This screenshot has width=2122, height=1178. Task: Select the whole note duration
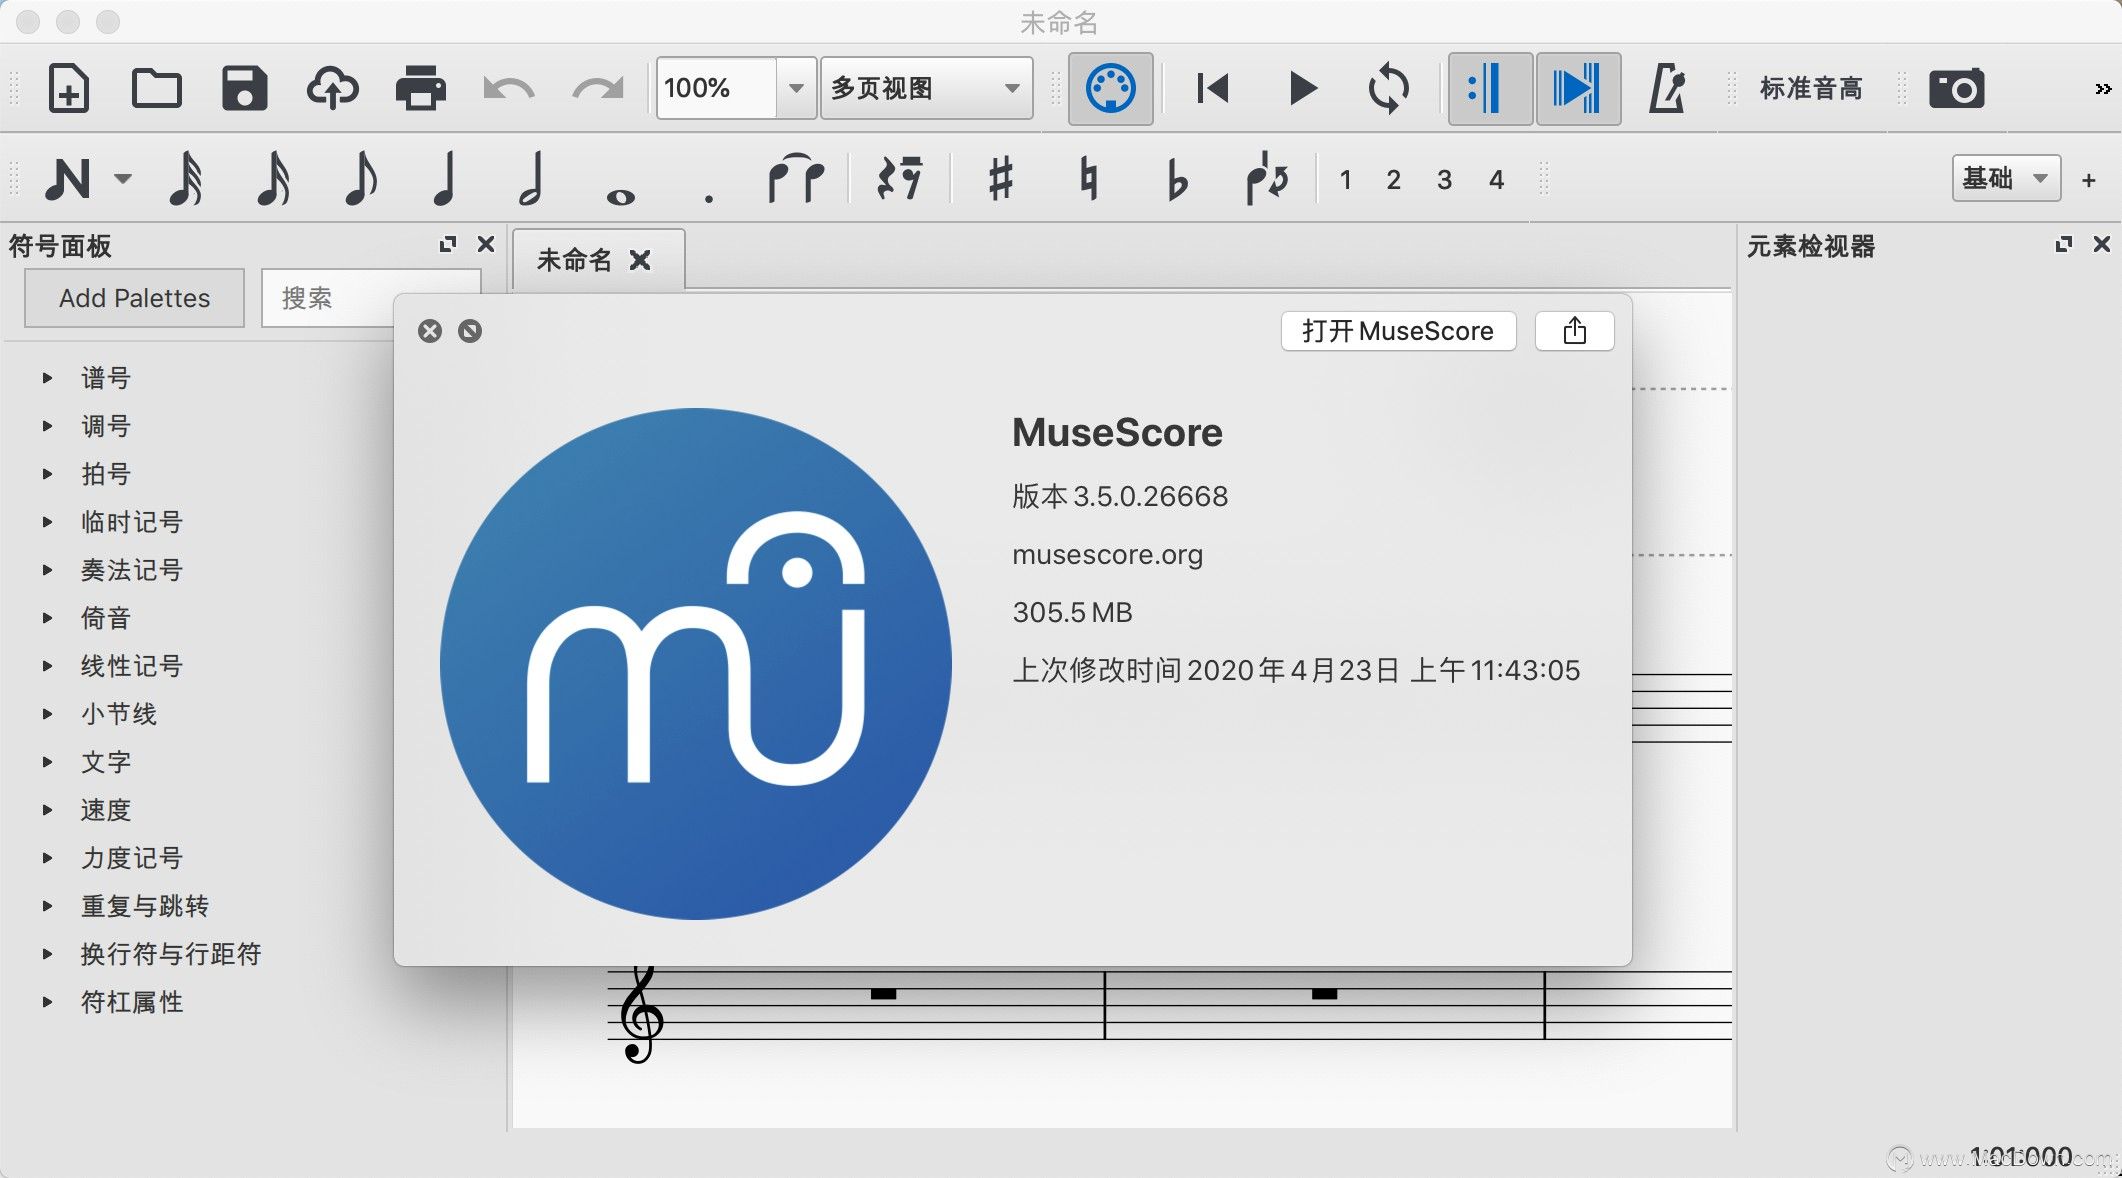pyautogui.click(x=621, y=197)
